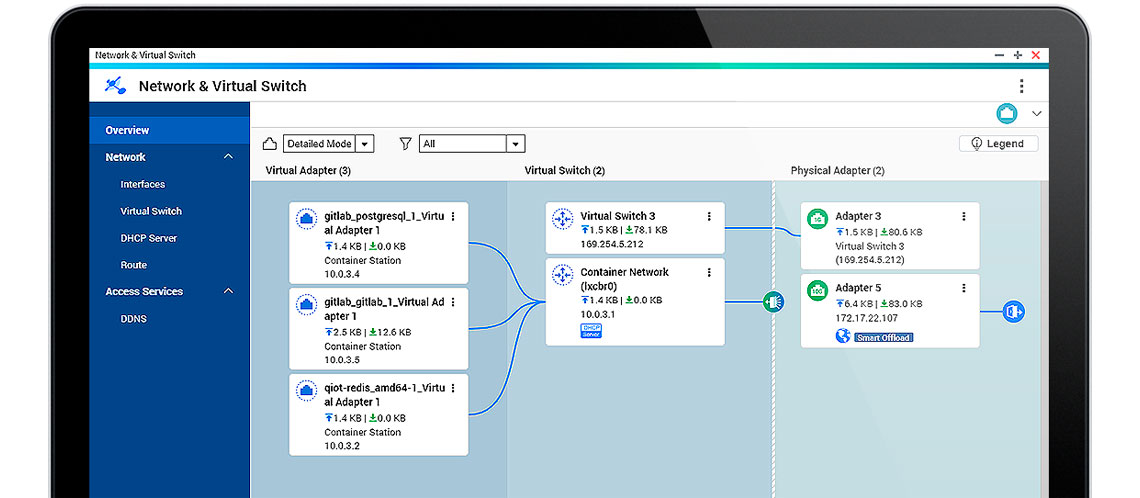The height and width of the screenshot is (498, 1140).
Task: Open the three-dot menu in app header
Action: click(x=1021, y=86)
